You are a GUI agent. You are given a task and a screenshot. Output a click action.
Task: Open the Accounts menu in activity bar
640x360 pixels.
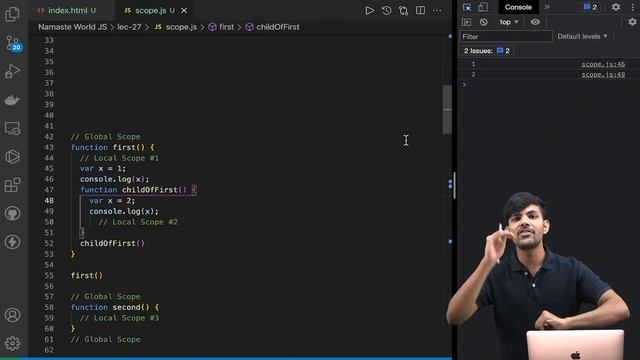[12, 315]
